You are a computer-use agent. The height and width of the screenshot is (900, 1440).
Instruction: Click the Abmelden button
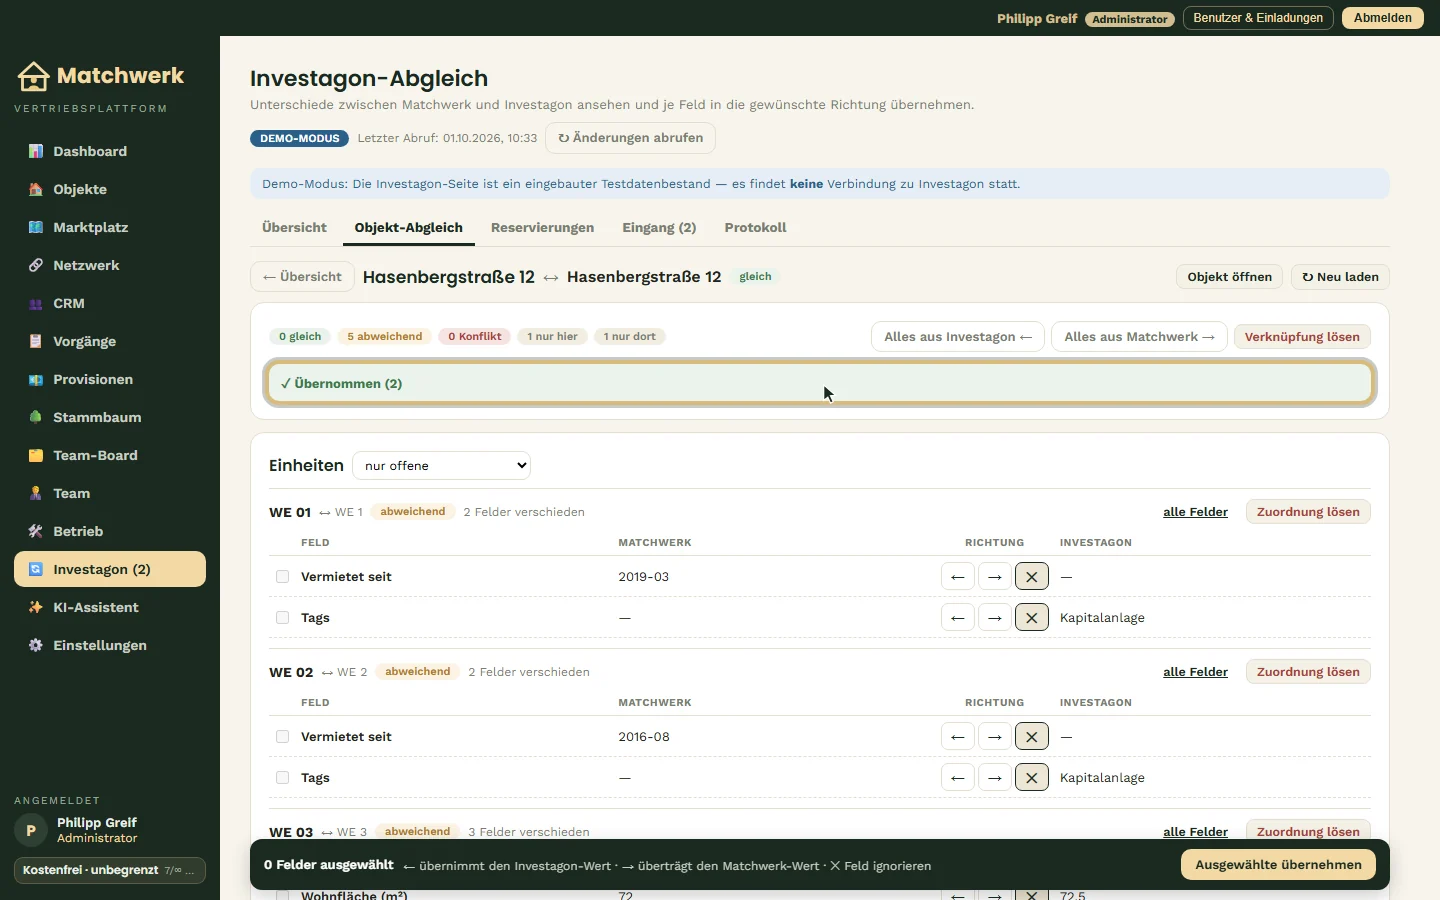1383,18
